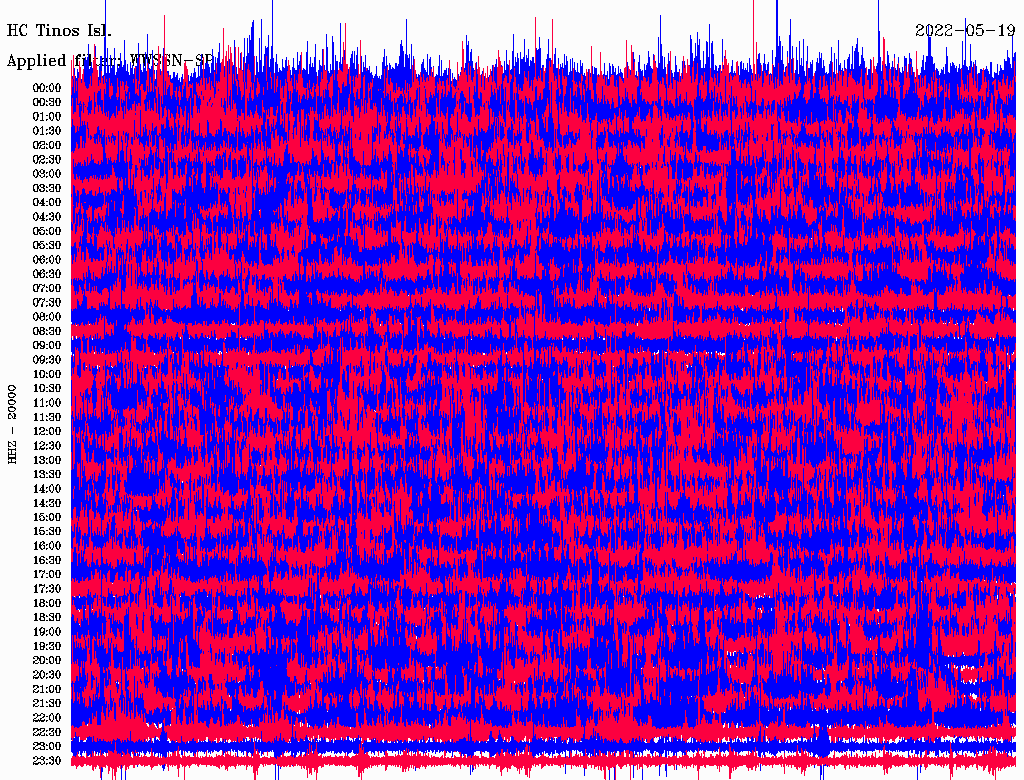Image resolution: width=1024 pixels, height=780 pixels.
Task: Select the 03:00 time row label
Action: click(47, 174)
